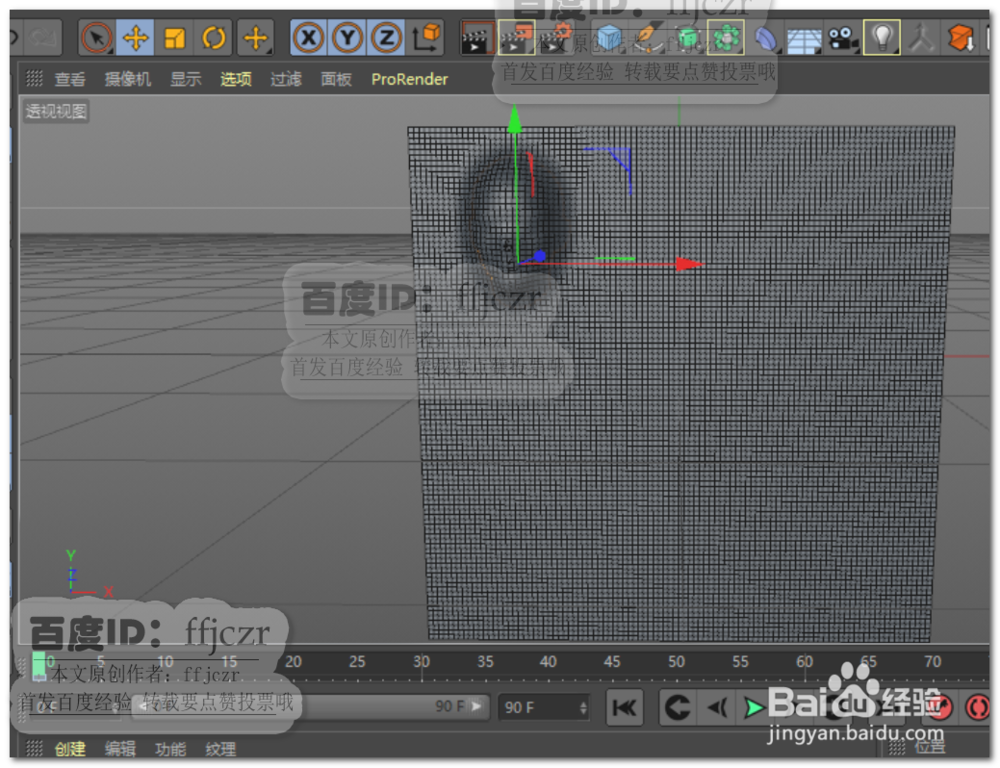The image size is (1000, 768).
Task: Toggle Z axis lock
Action: click(386, 38)
